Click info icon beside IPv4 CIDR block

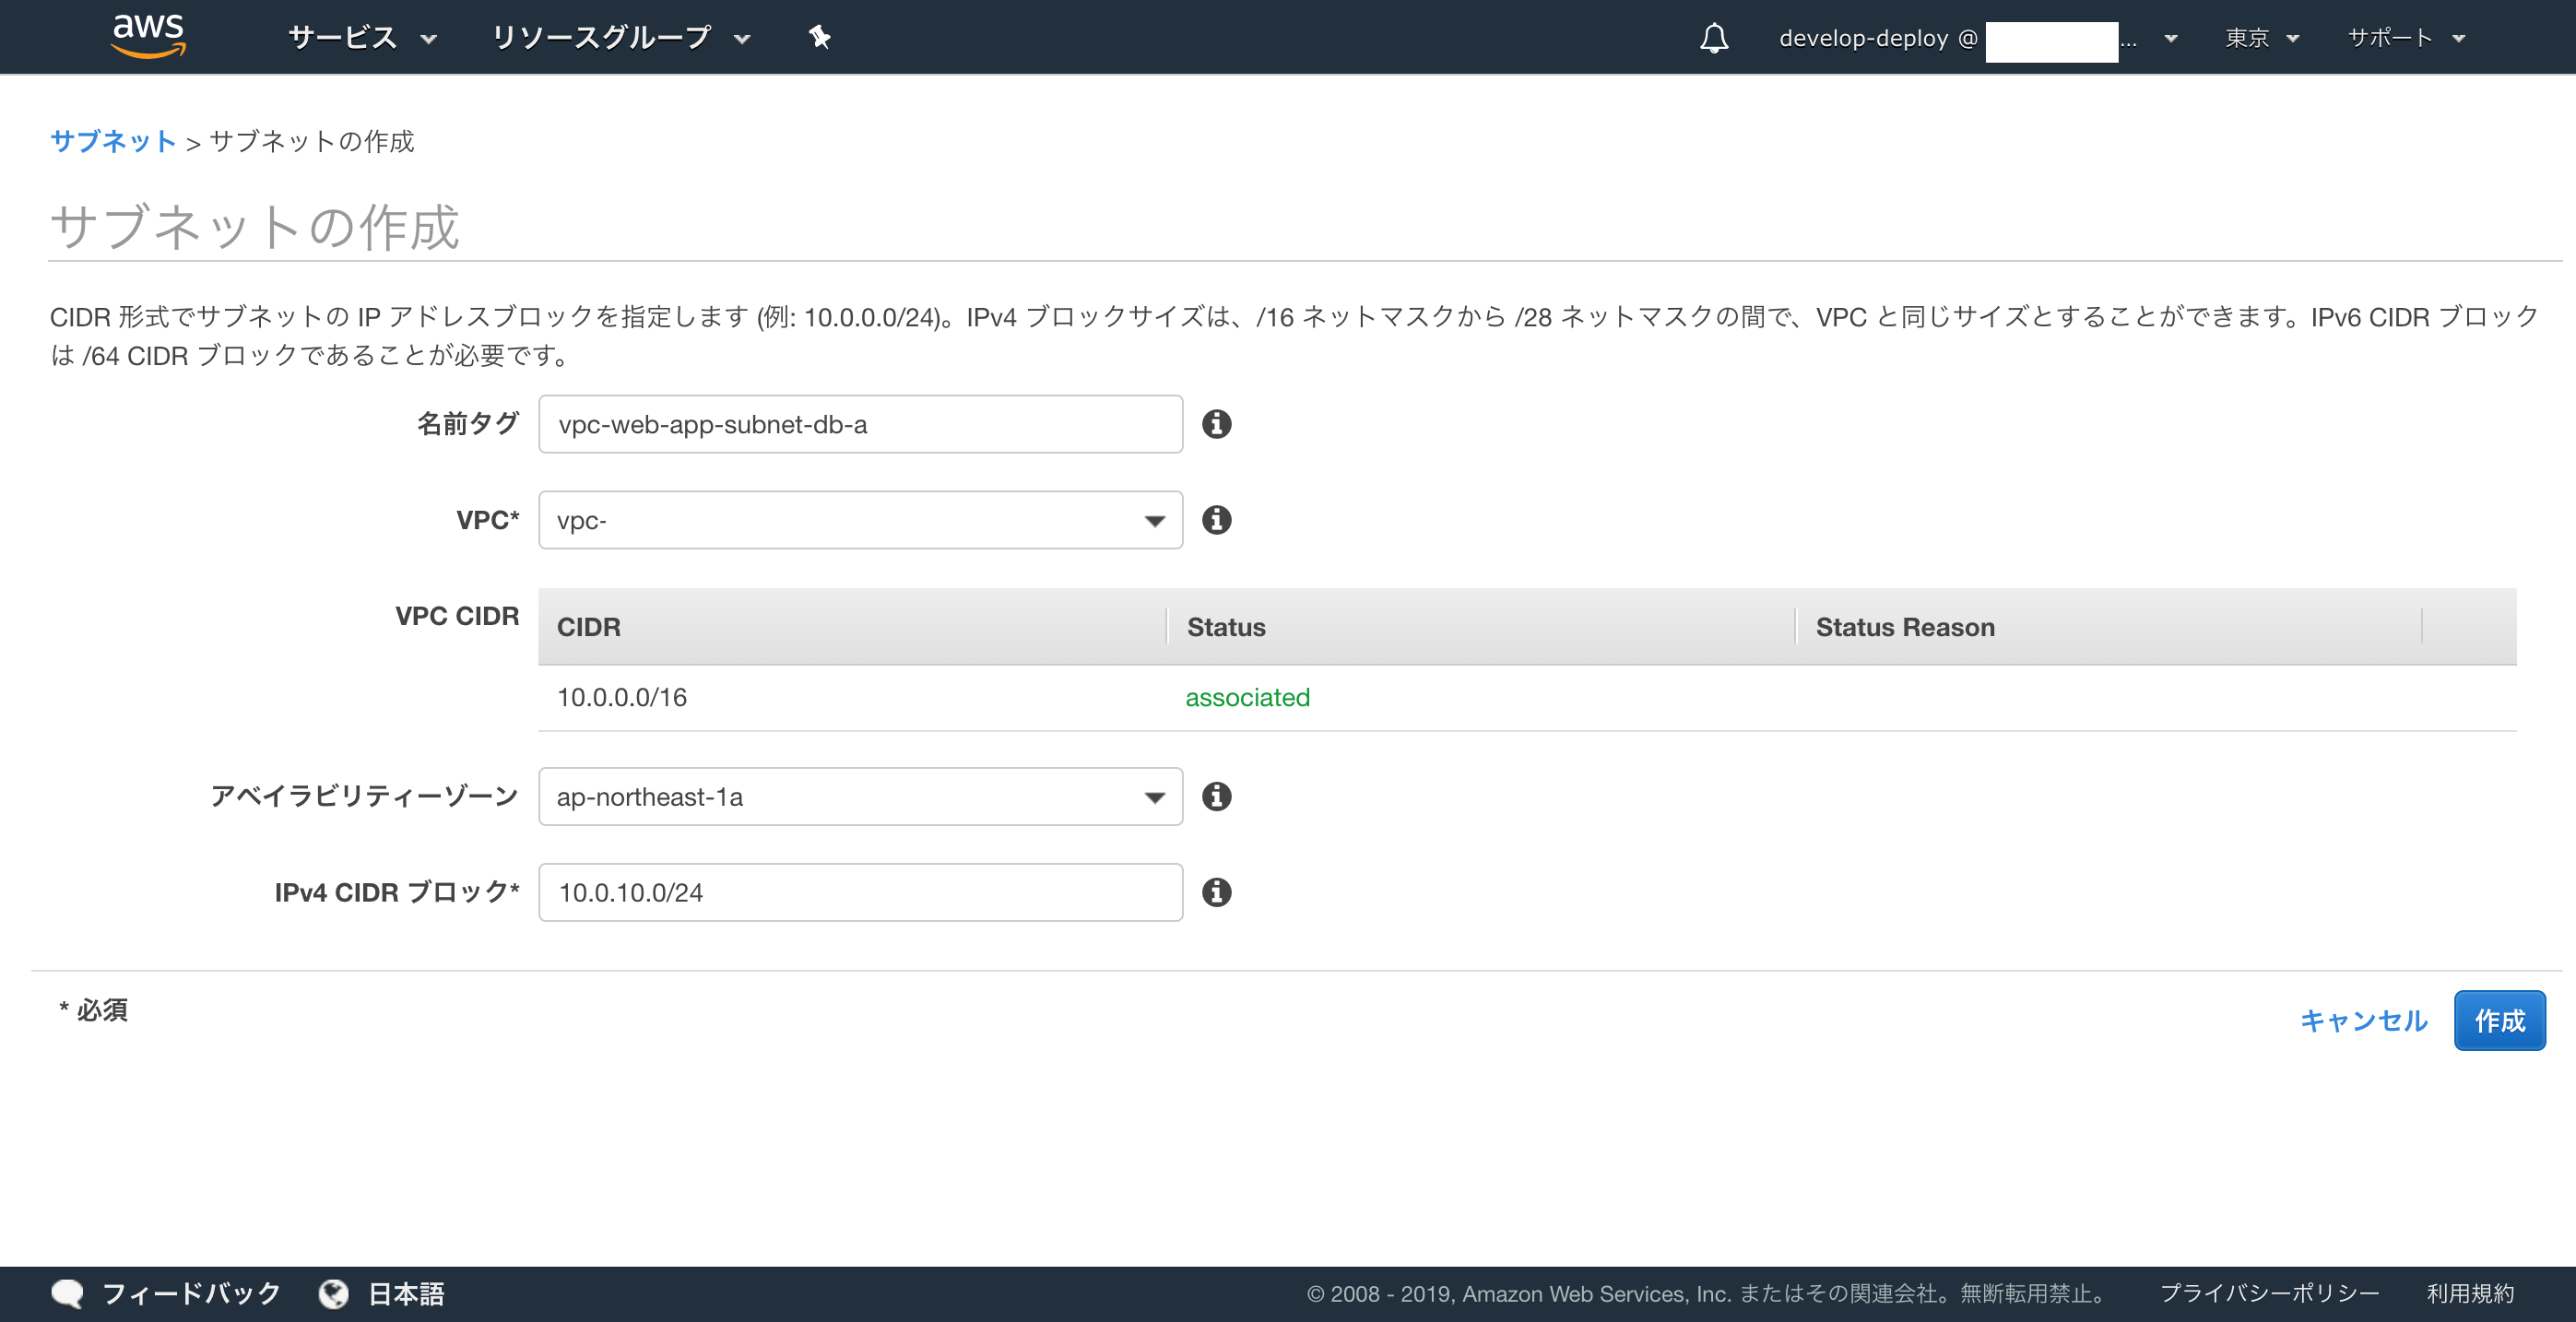[x=1216, y=892]
